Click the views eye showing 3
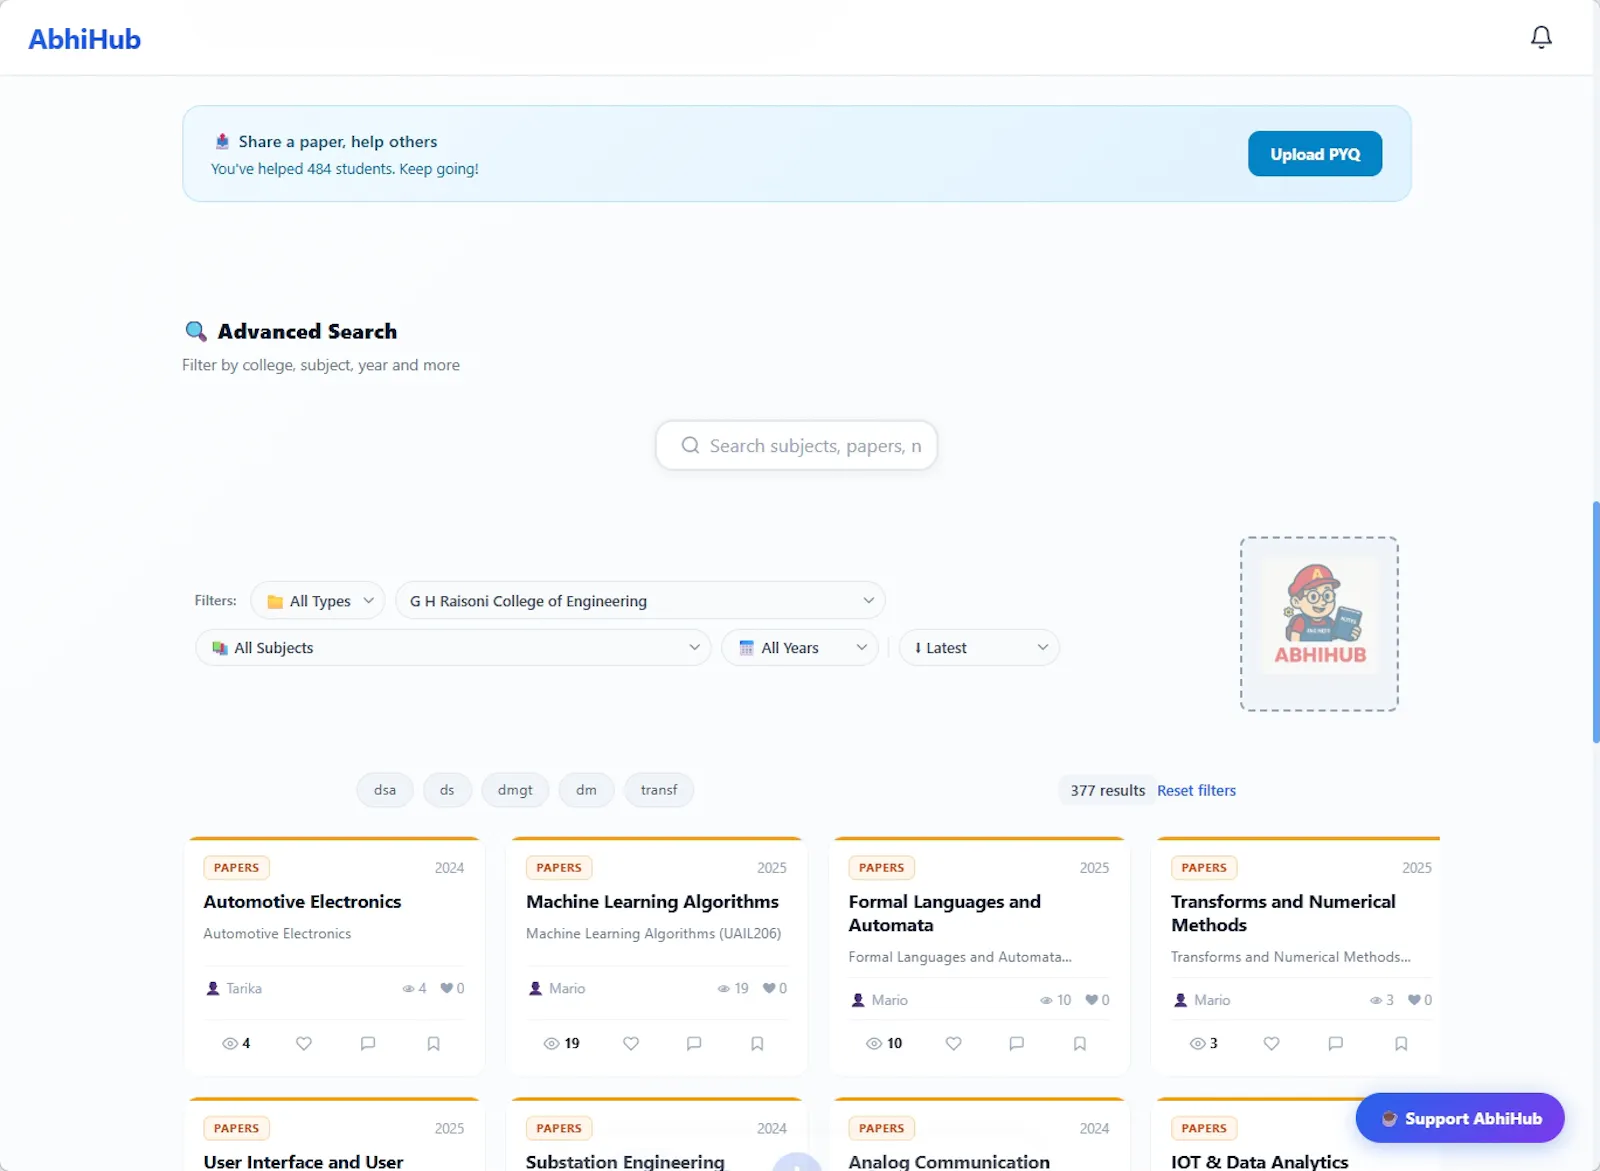The height and width of the screenshot is (1171, 1600). click(x=1204, y=1043)
